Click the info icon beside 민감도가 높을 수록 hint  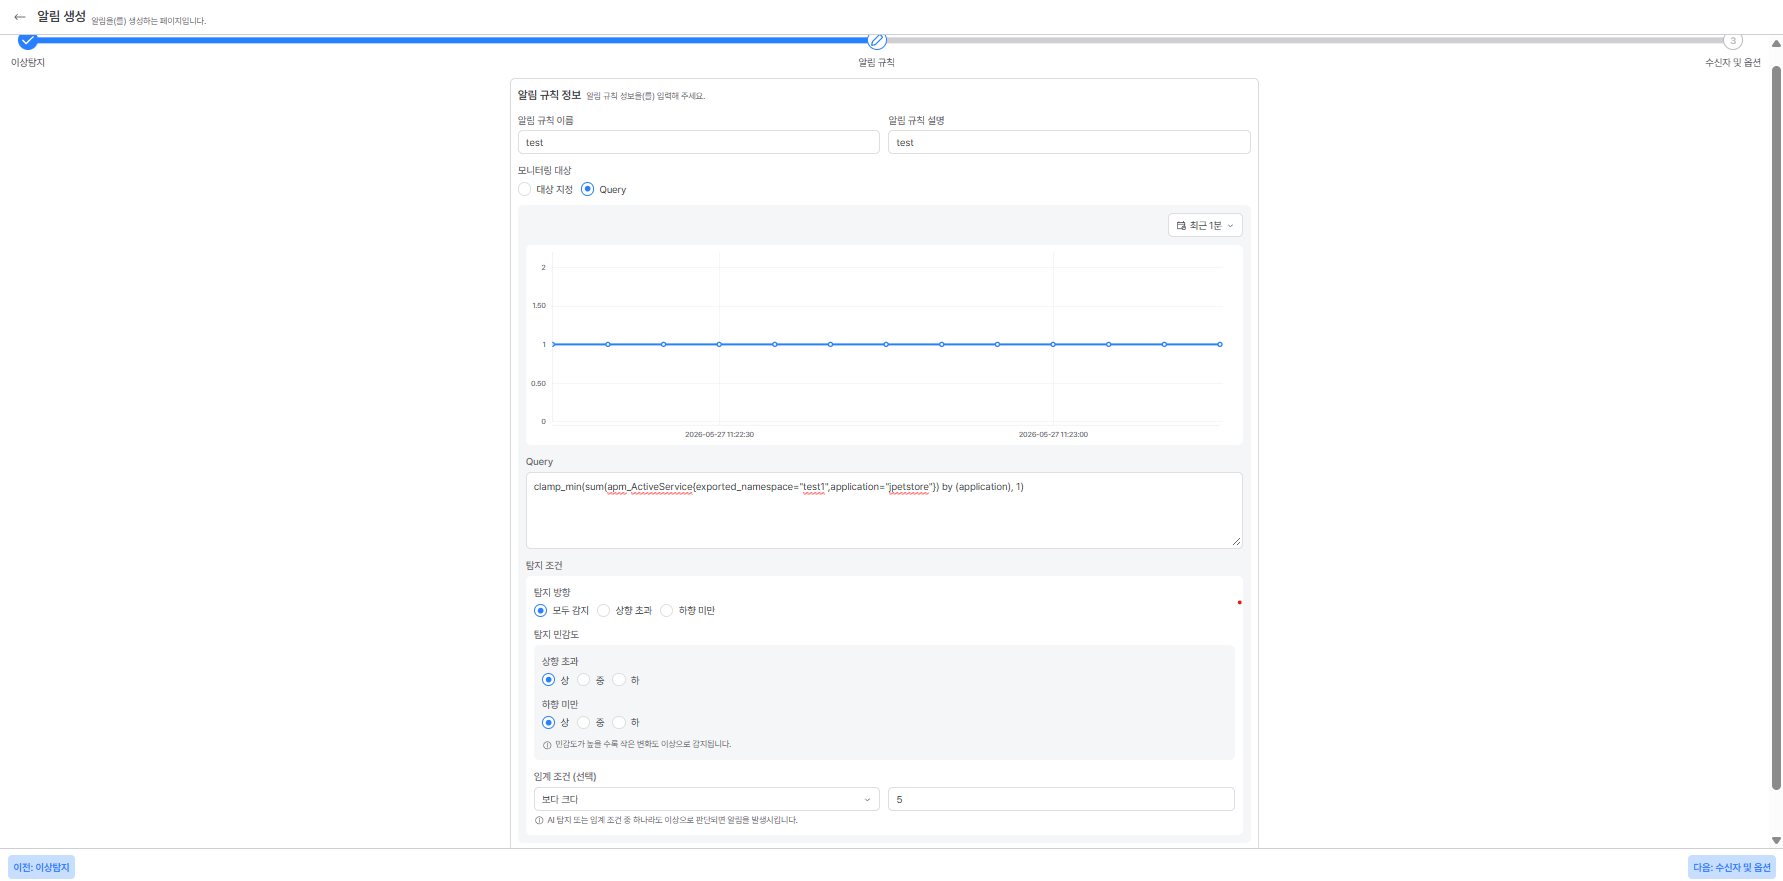[x=547, y=745]
